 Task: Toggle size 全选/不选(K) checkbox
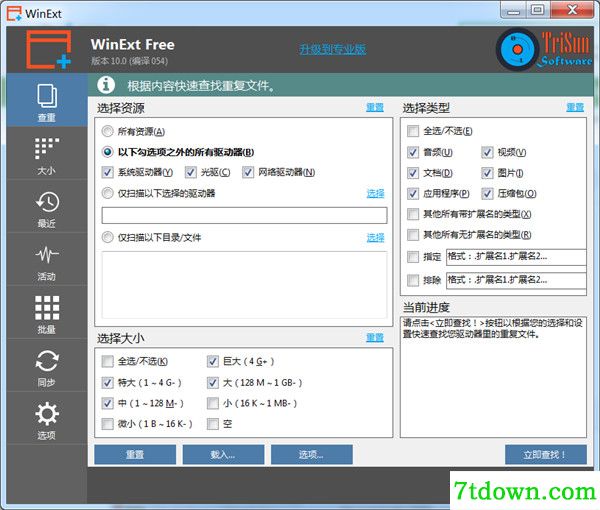coord(108,361)
